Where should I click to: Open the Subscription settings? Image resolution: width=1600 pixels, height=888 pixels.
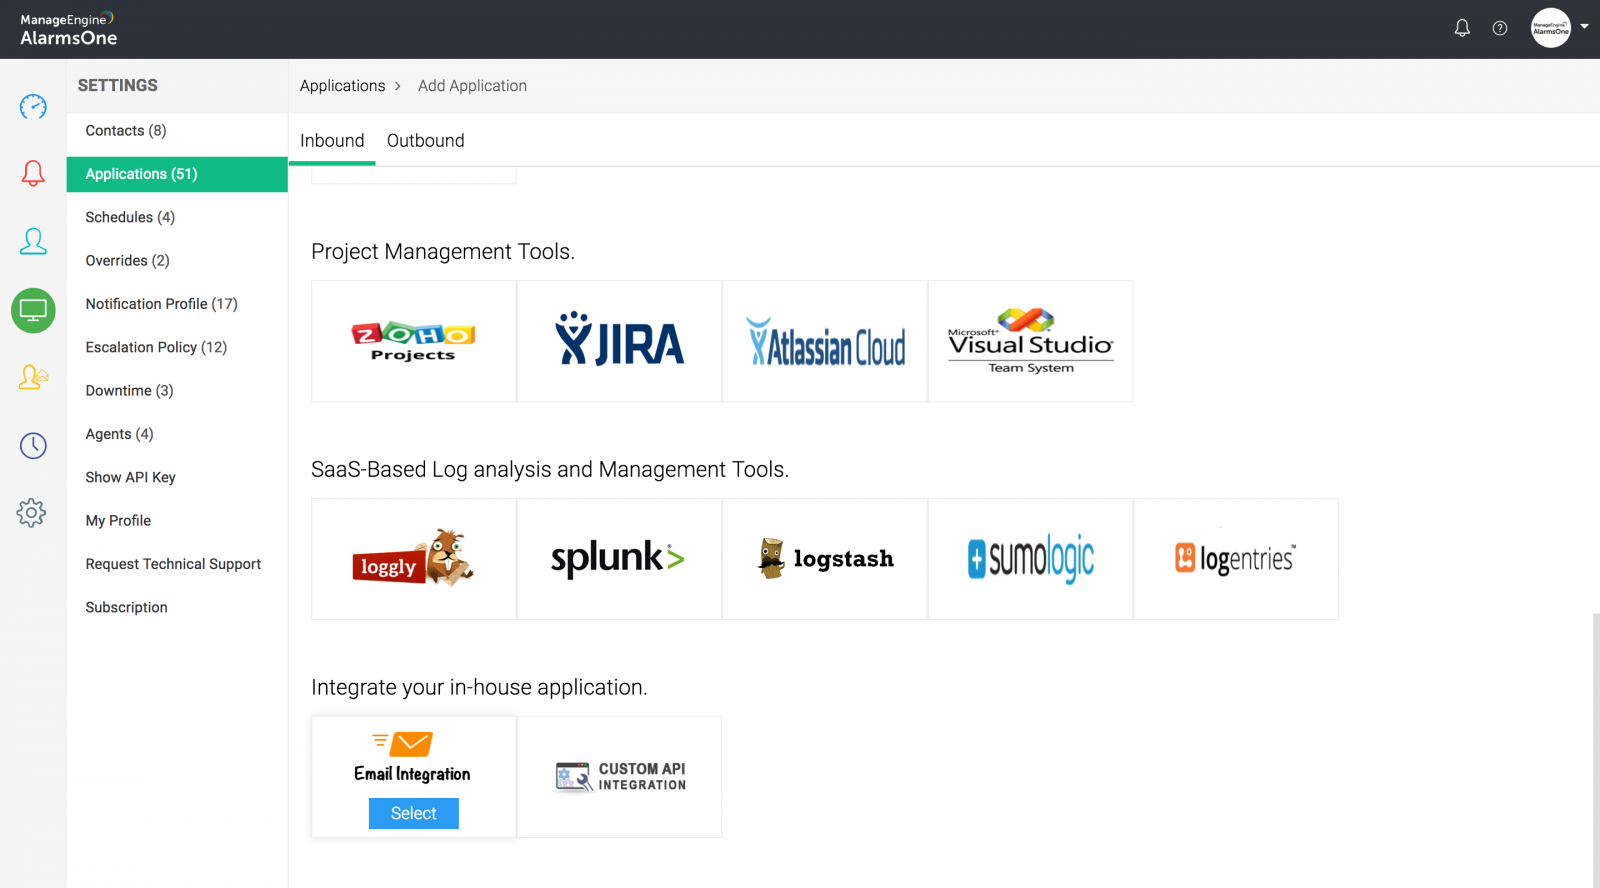coord(177,607)
